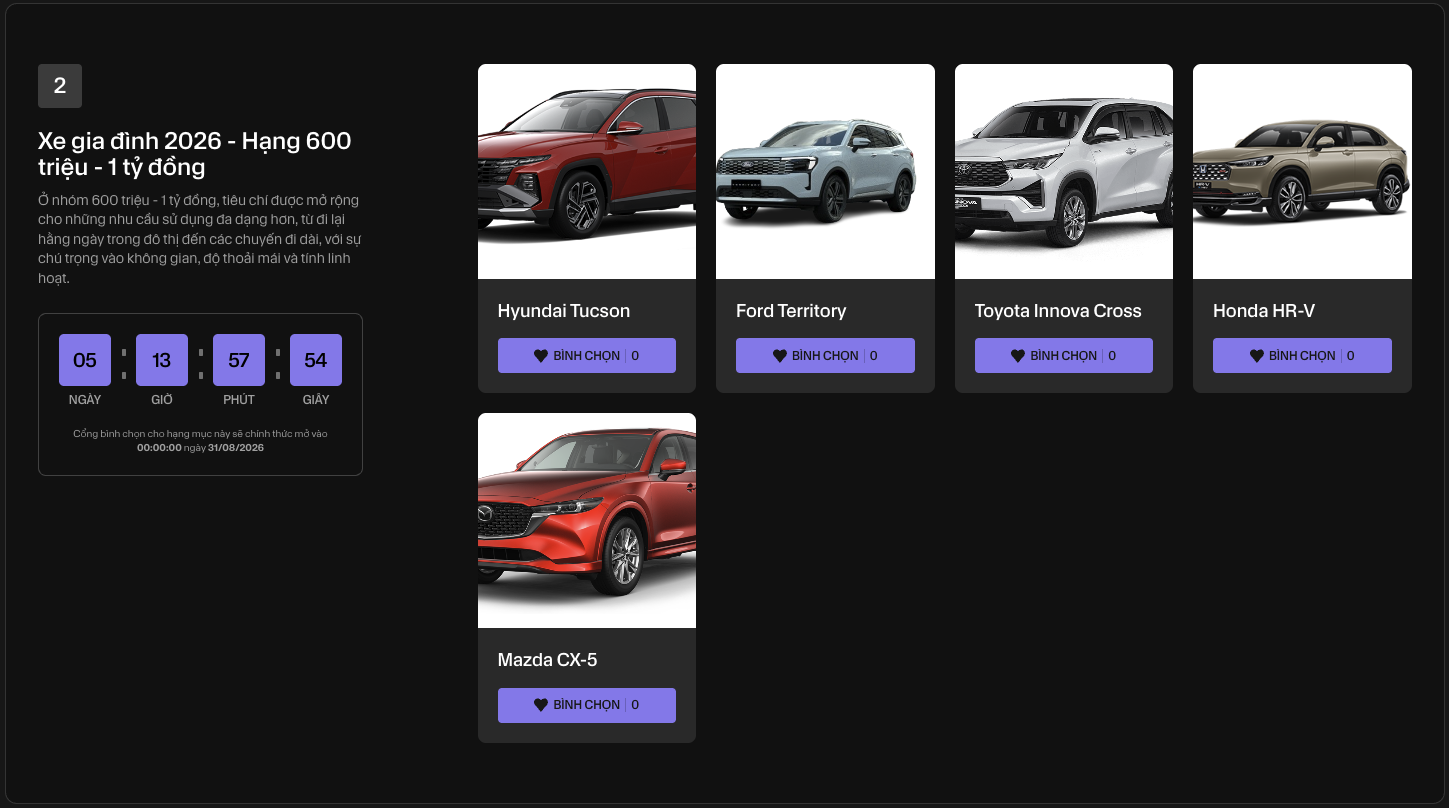Click the 'GIÂY' countdown label
The image size is (1449, 808).
316,400
